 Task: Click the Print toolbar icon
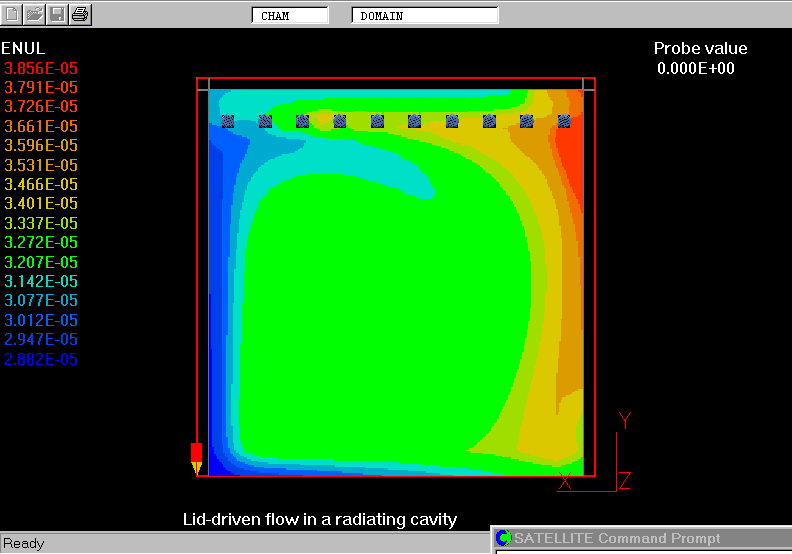pyautogui.click(x=81, y=14)
